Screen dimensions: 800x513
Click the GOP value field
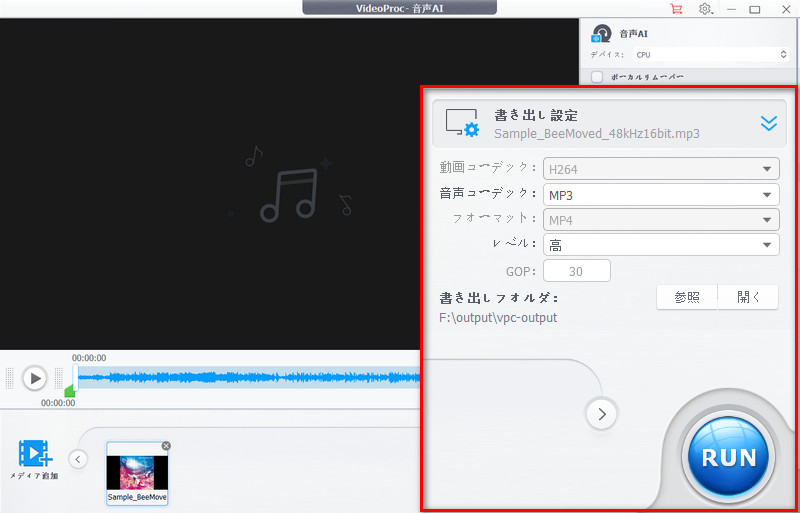(x=577, y=271)
